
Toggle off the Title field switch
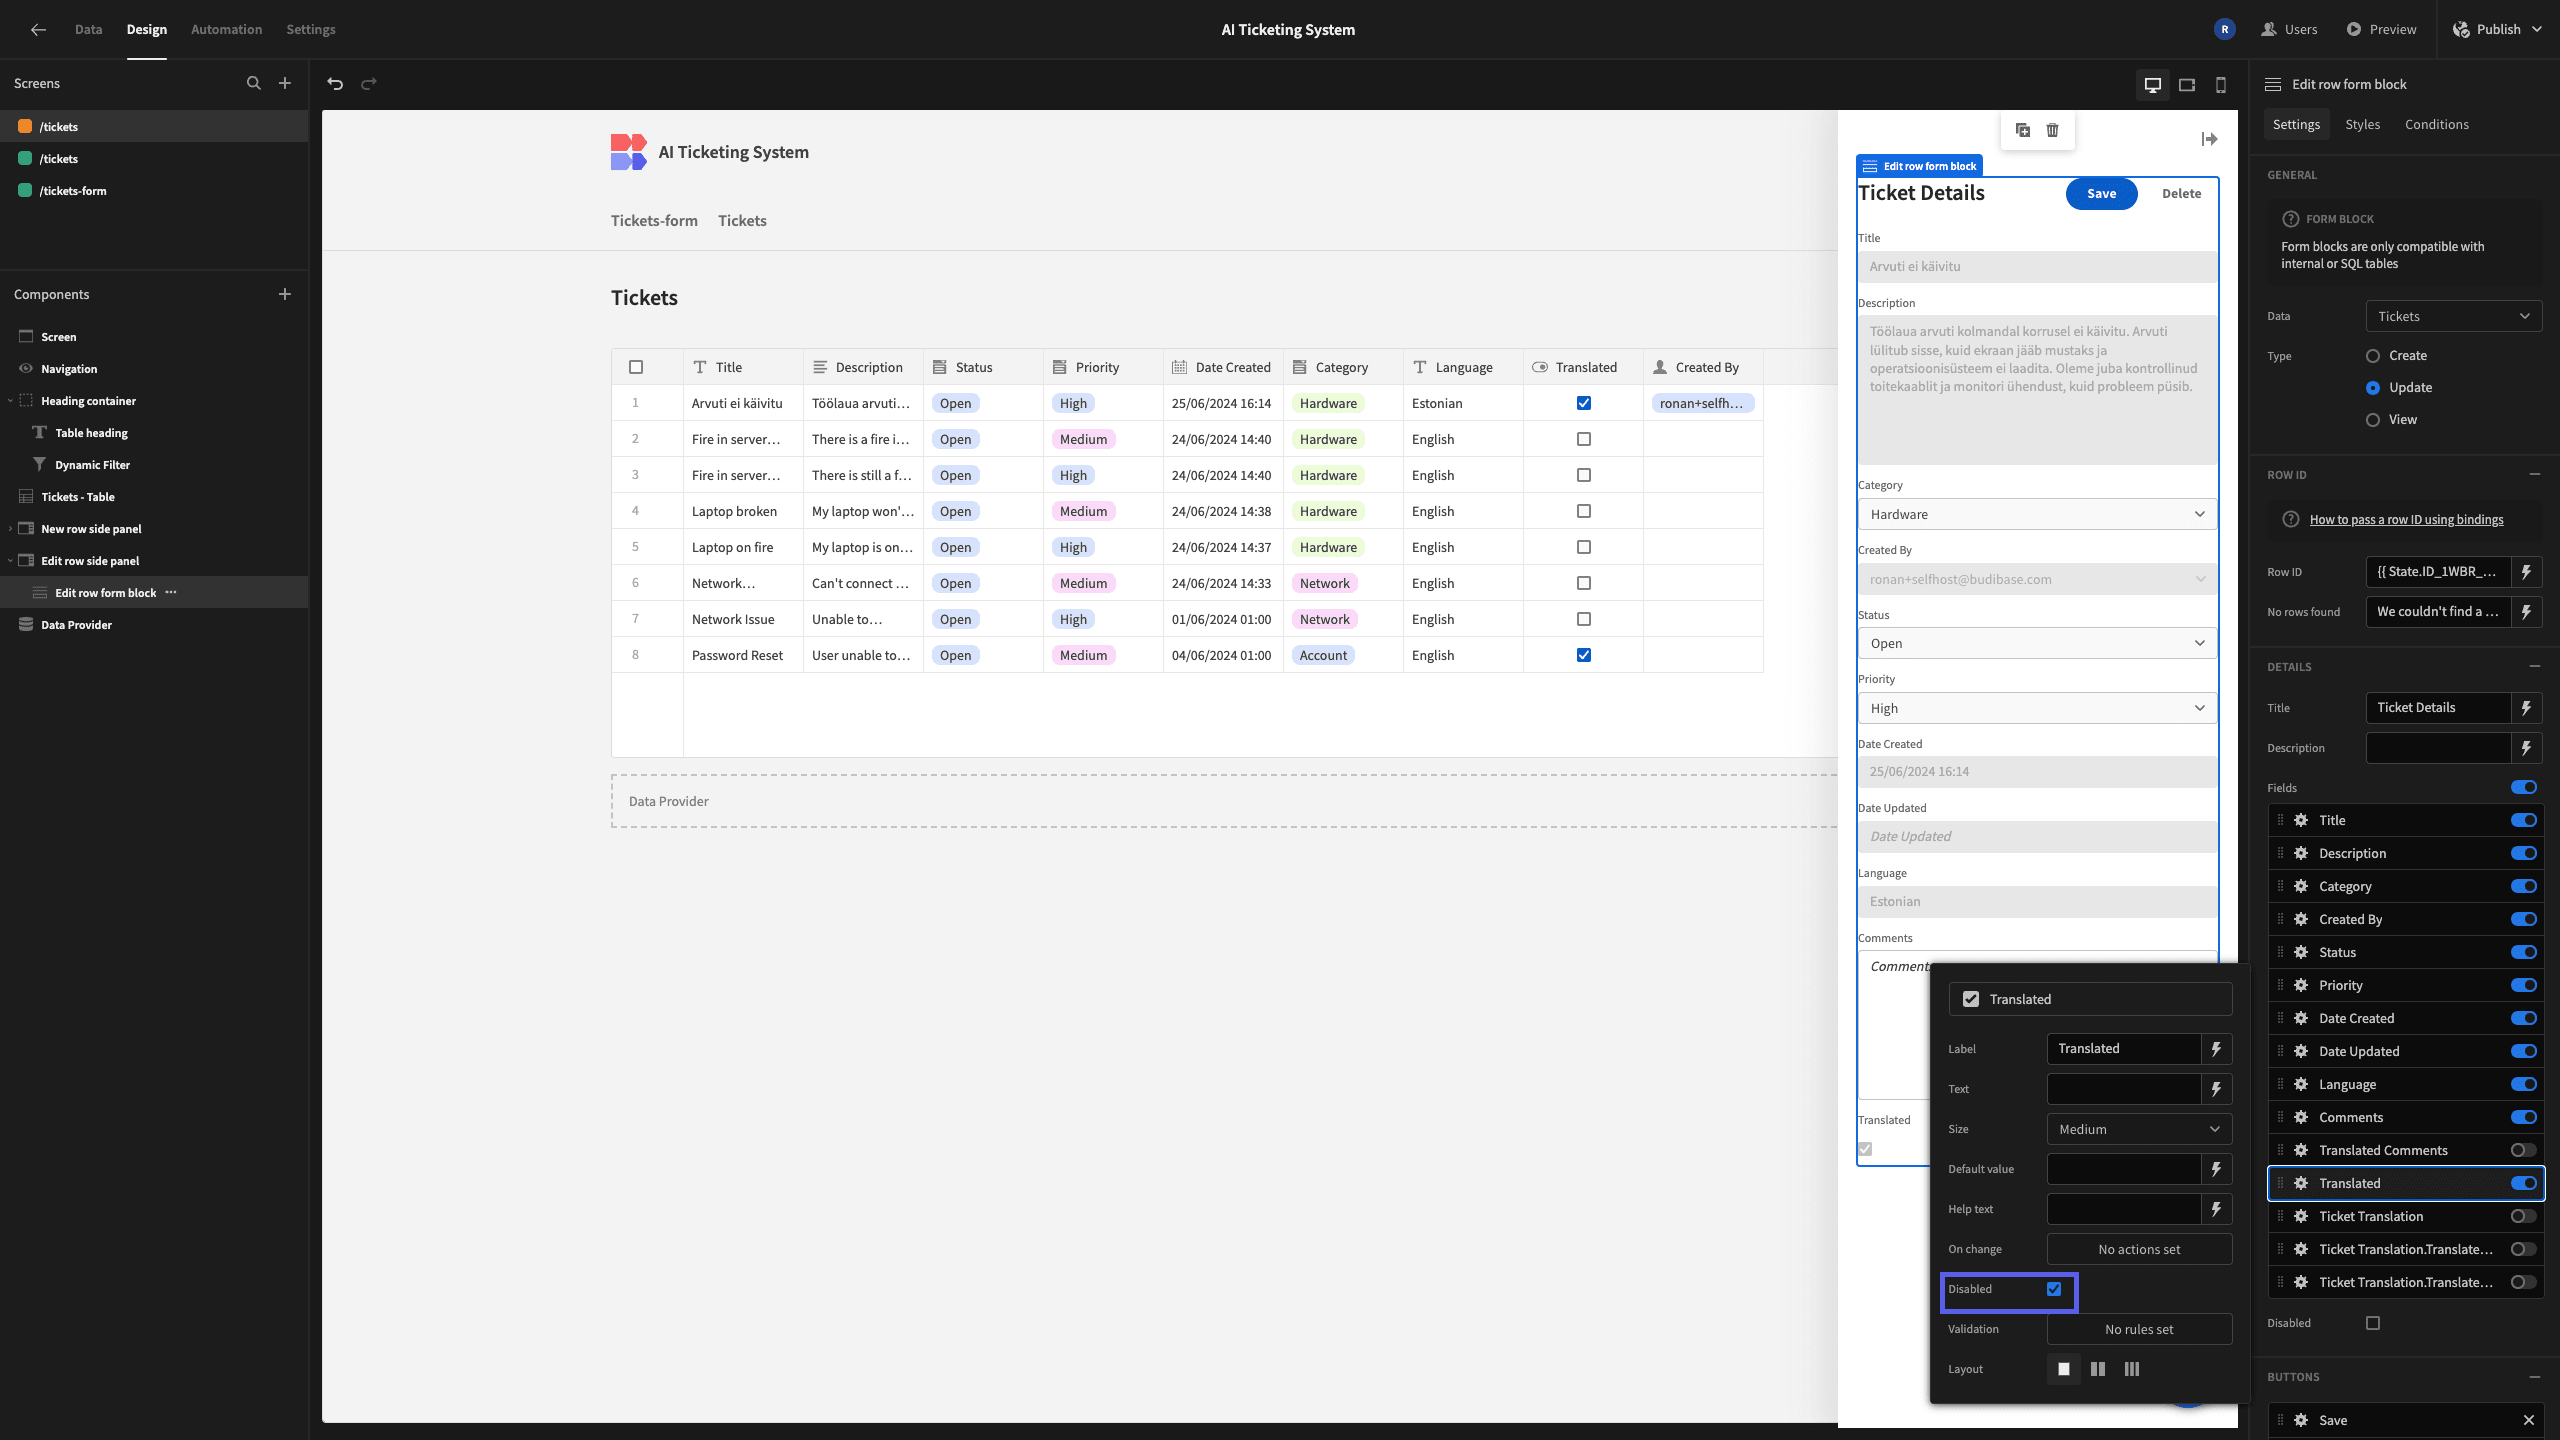(x=2524, y=820)
